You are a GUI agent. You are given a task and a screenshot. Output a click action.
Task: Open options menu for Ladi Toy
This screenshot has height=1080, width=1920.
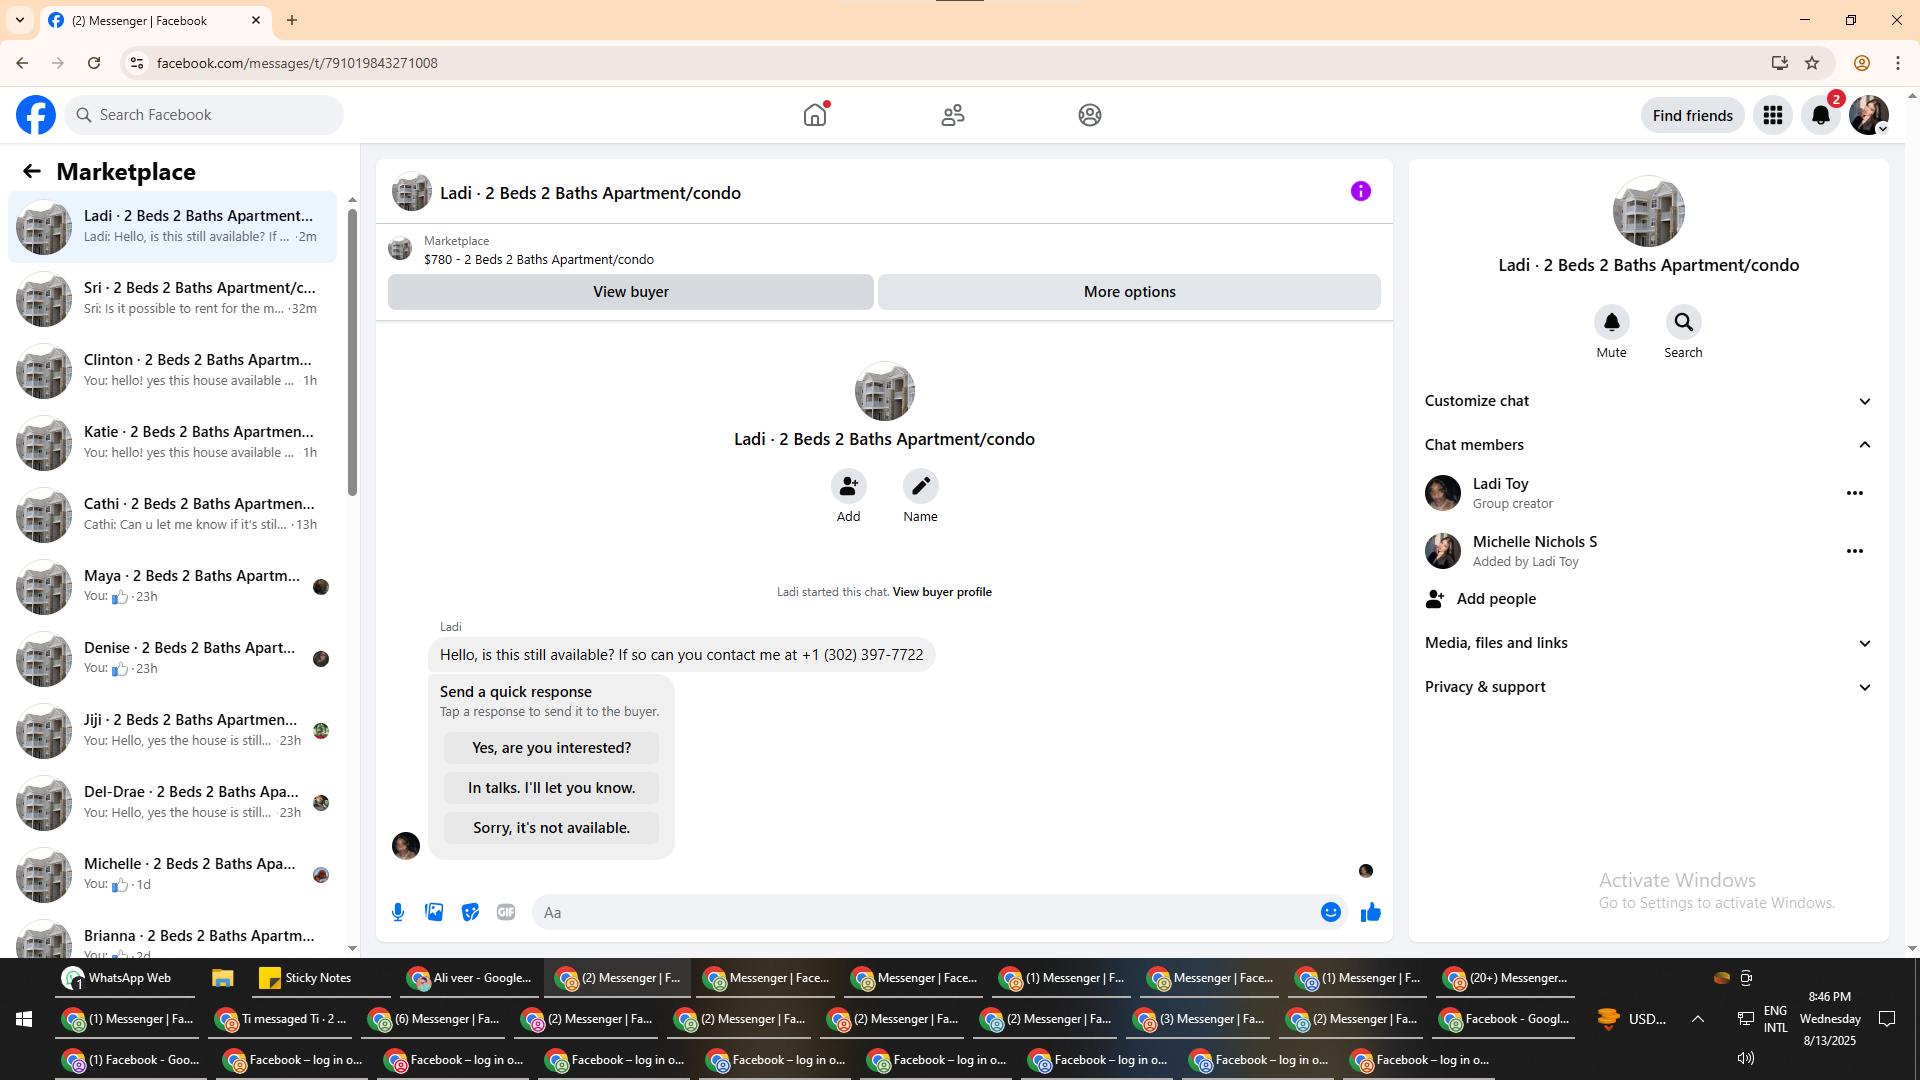1854,493
